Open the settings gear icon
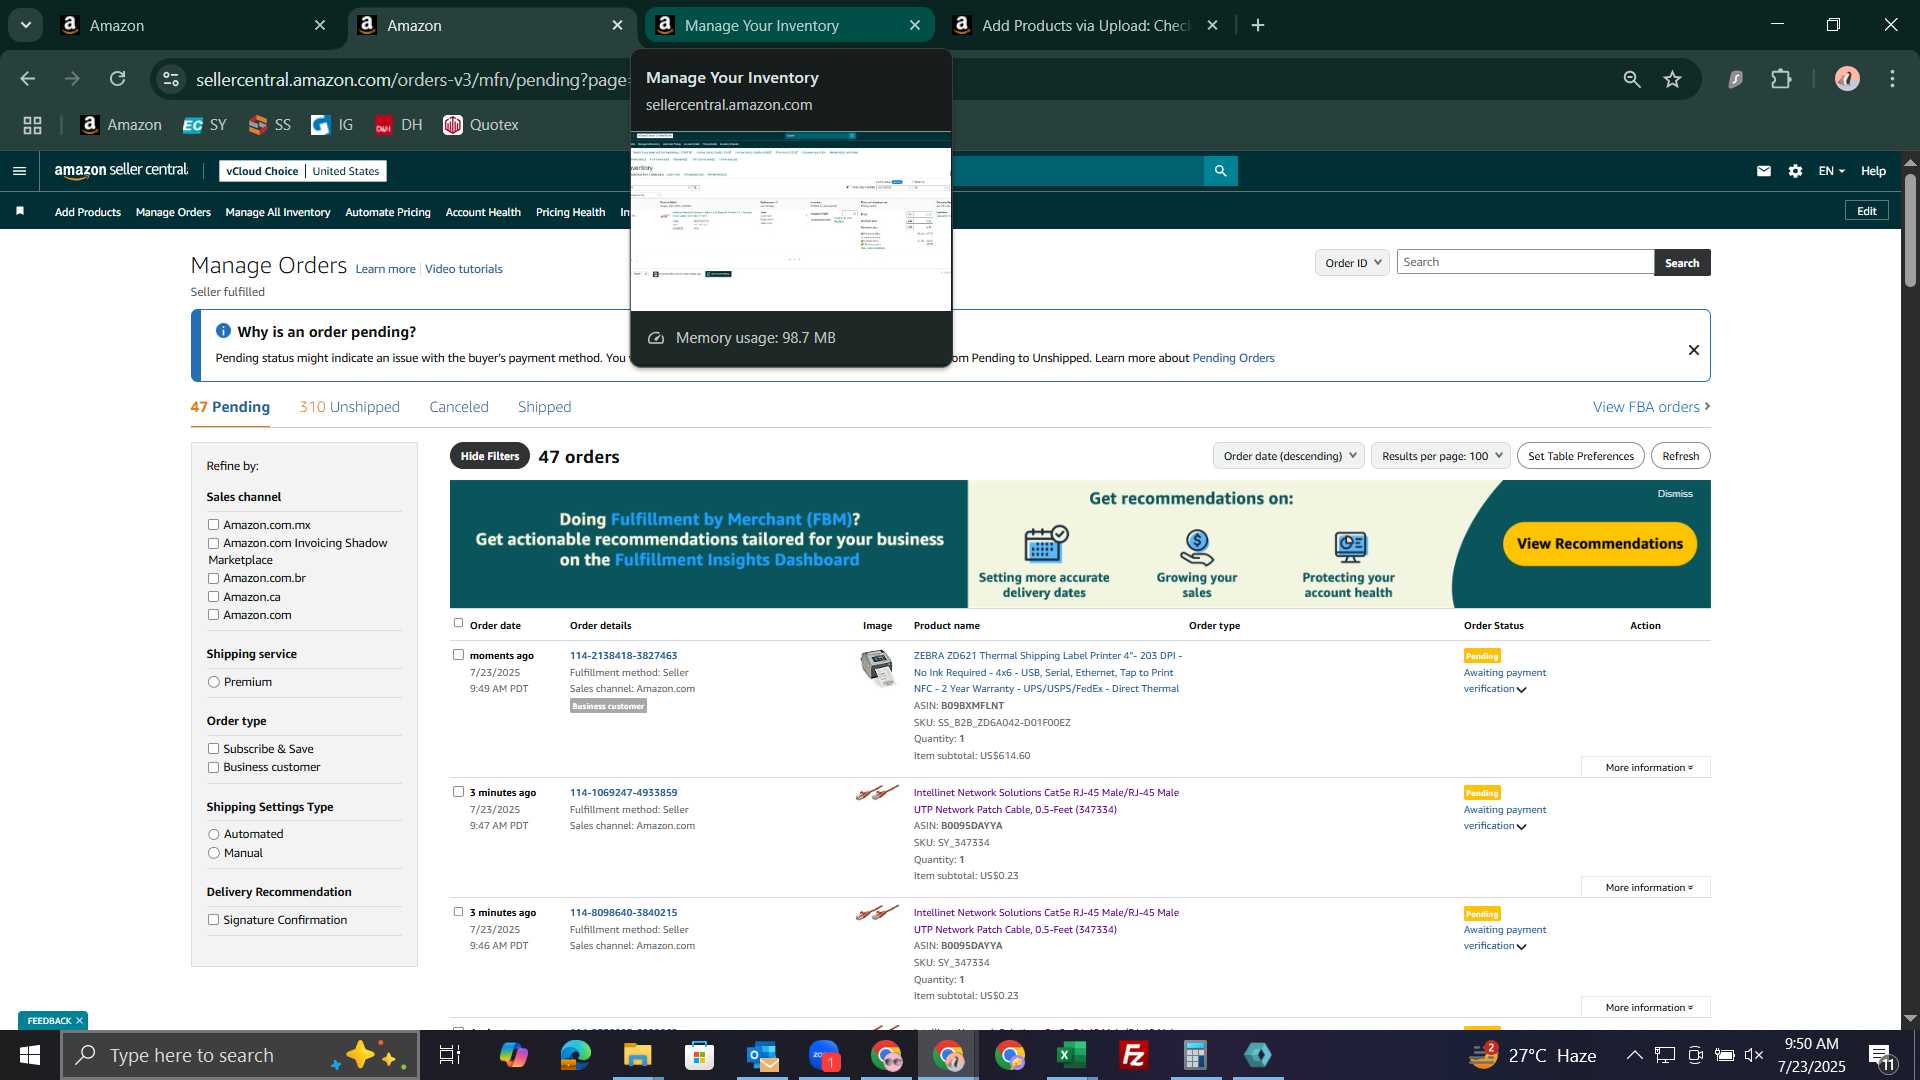Image resolution: width=1920 pixels, height=1080 pixels. click(x=1796, y=171)
